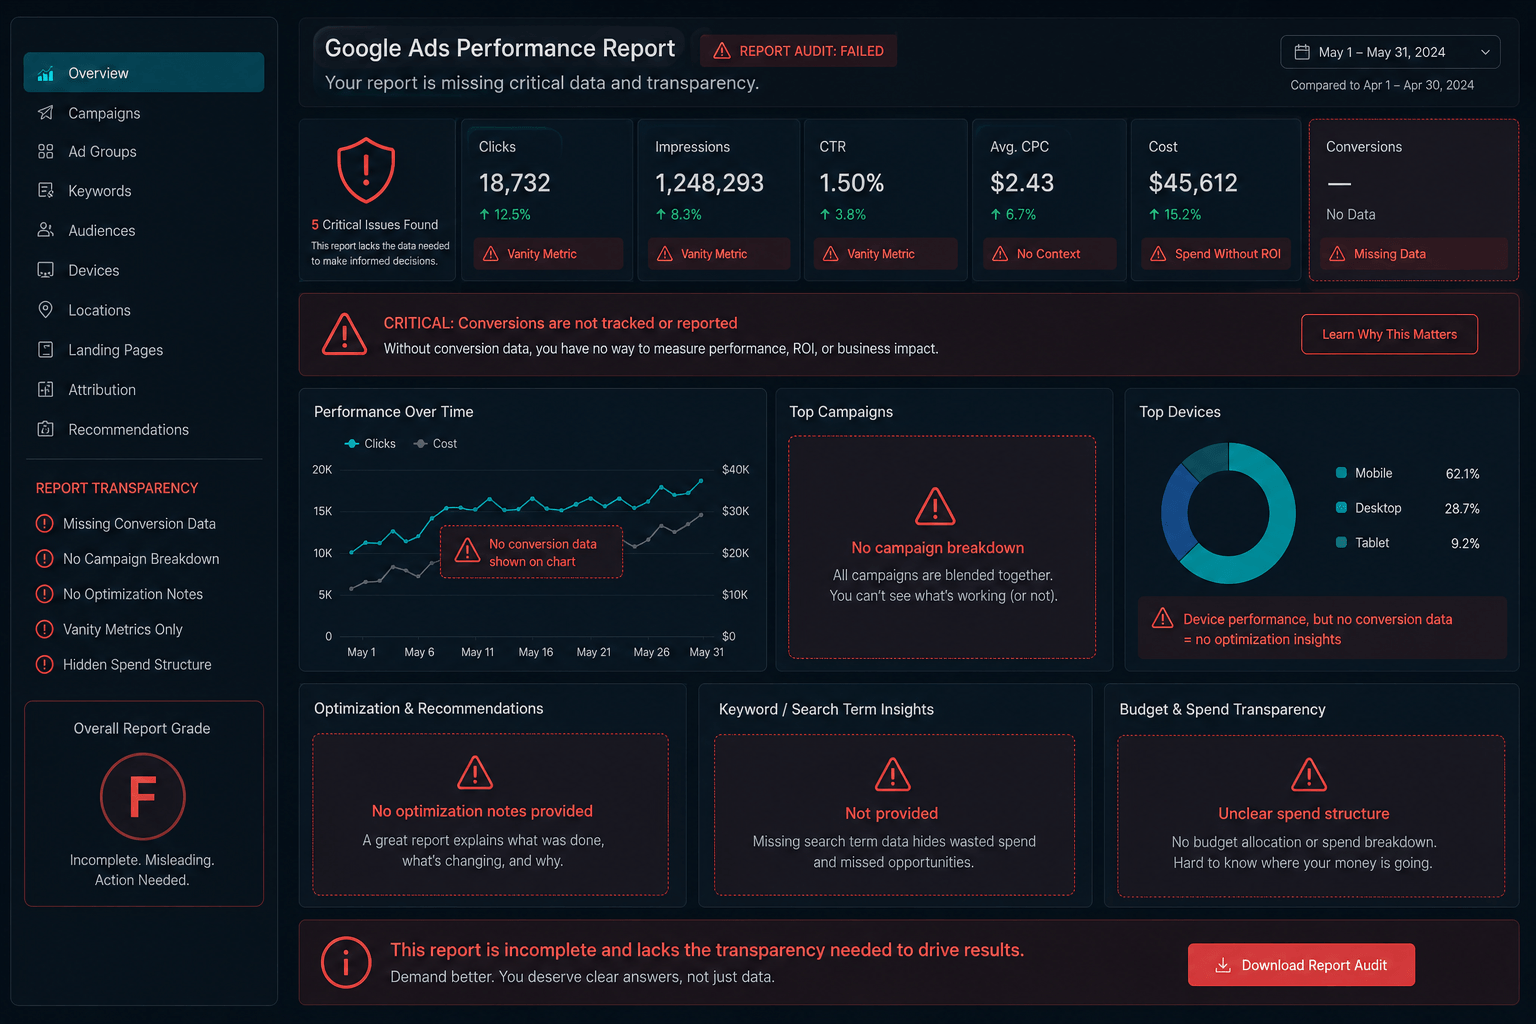Click the 1,248,293 impressions value

(x=709, y=183)
